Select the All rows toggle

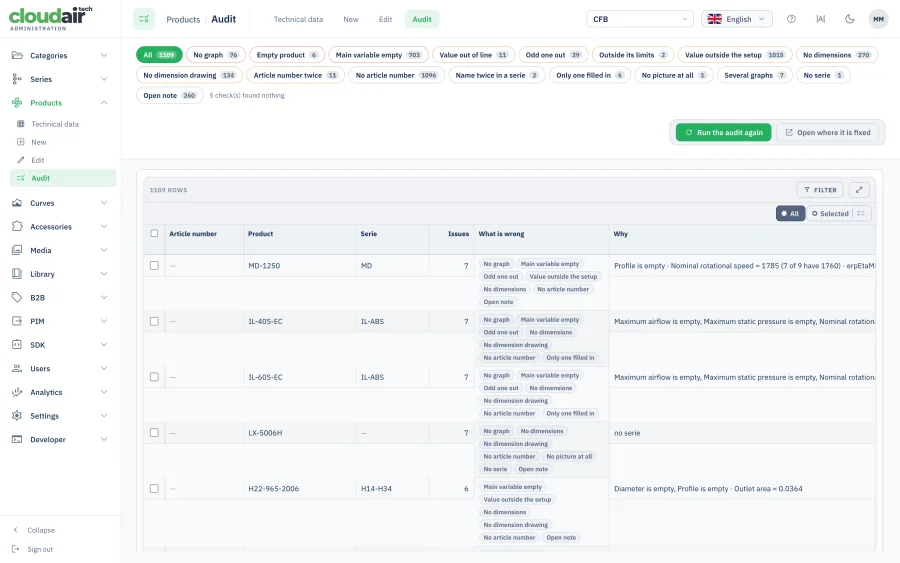(x=790, y=213)
